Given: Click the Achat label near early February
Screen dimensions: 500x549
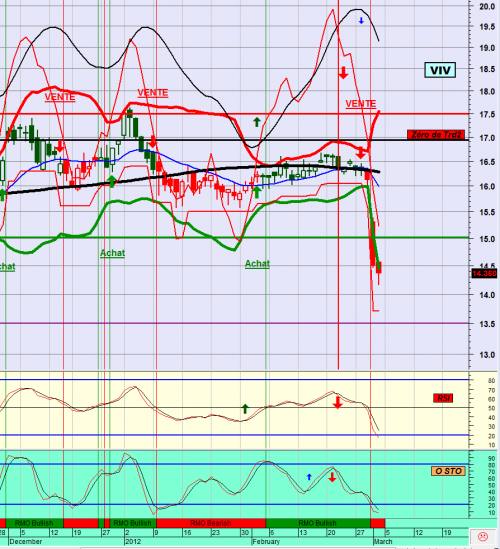Looking at the screenshot, I should [257, 264].
